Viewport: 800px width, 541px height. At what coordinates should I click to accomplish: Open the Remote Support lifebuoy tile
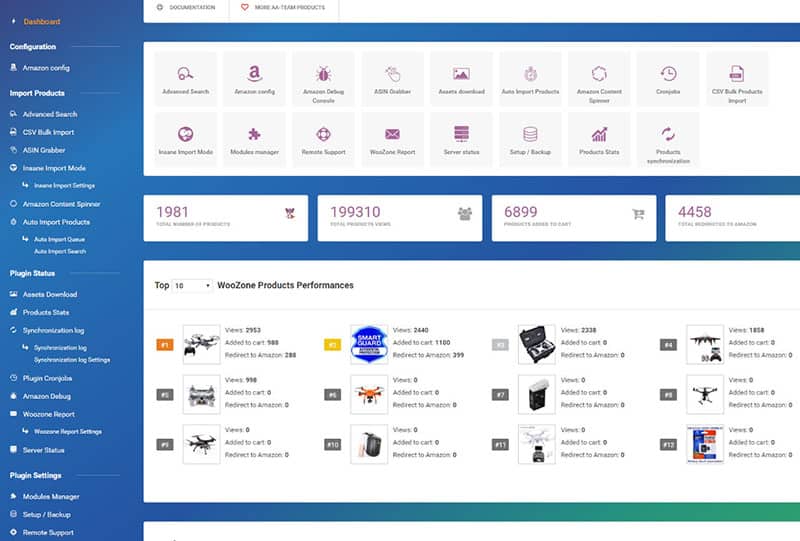pyautogui.click(x=323, y=139)
